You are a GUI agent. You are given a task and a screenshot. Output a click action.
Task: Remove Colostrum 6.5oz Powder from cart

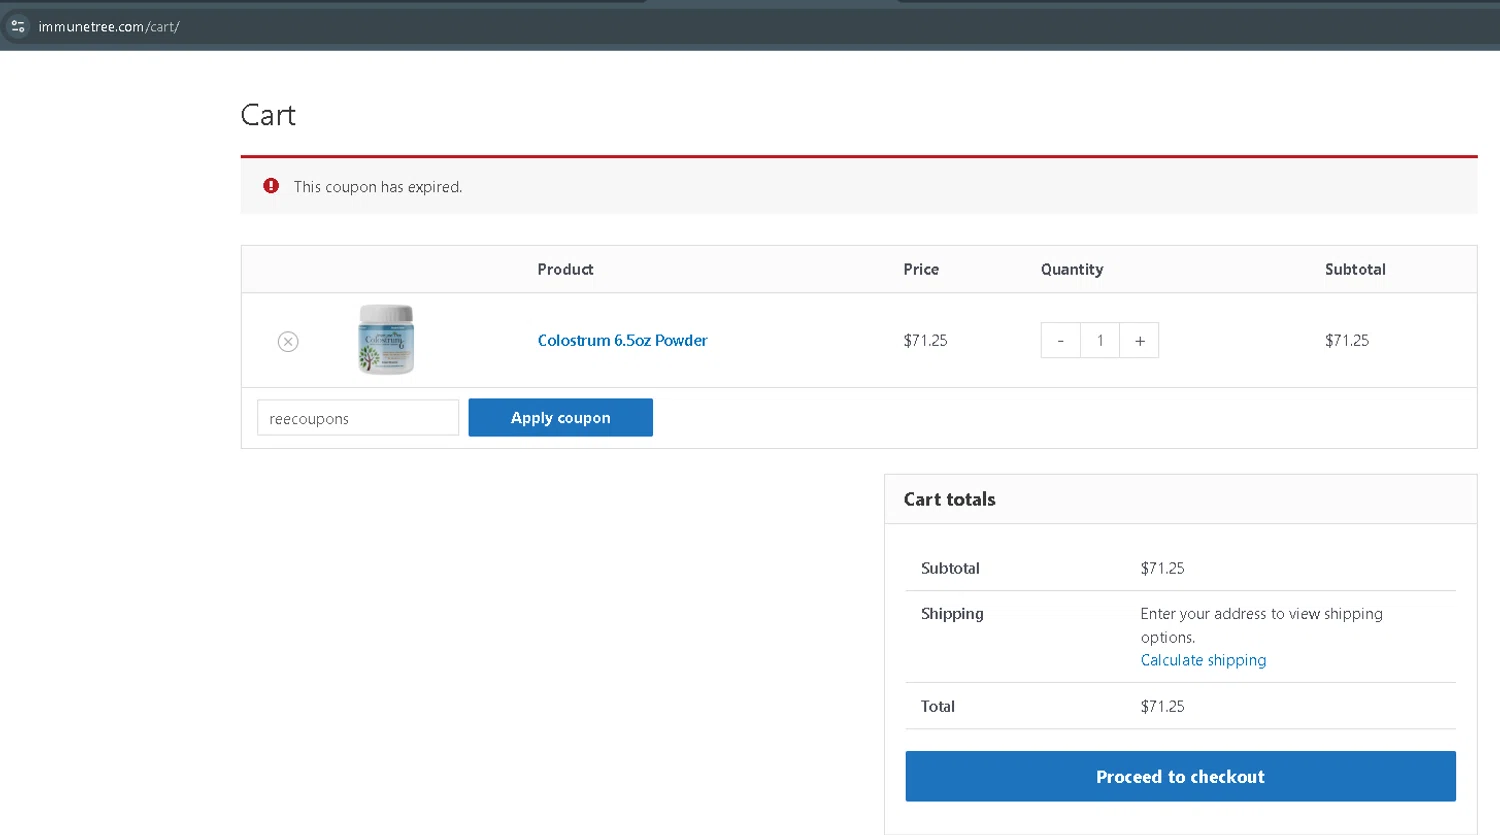(288, 342)
